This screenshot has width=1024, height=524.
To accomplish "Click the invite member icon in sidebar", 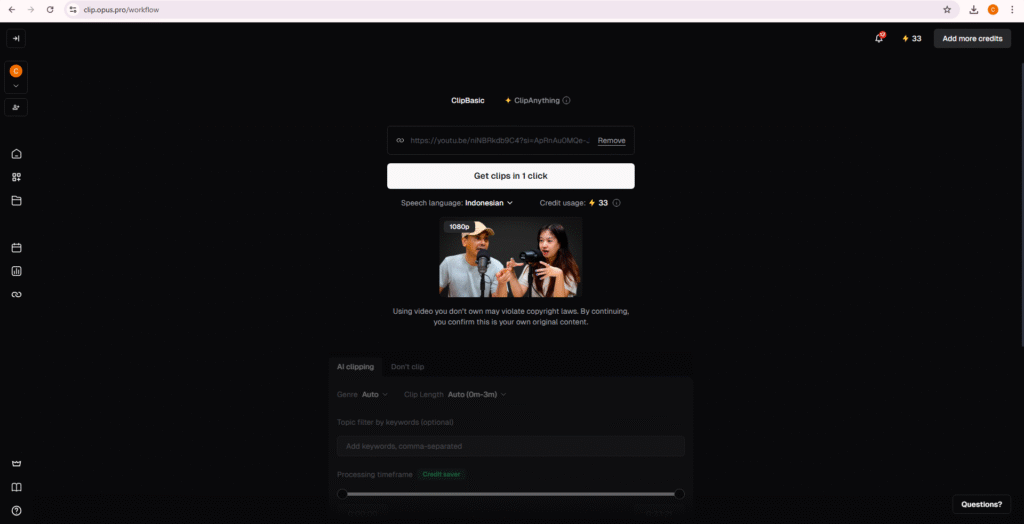I will click(x=16, y=107).
